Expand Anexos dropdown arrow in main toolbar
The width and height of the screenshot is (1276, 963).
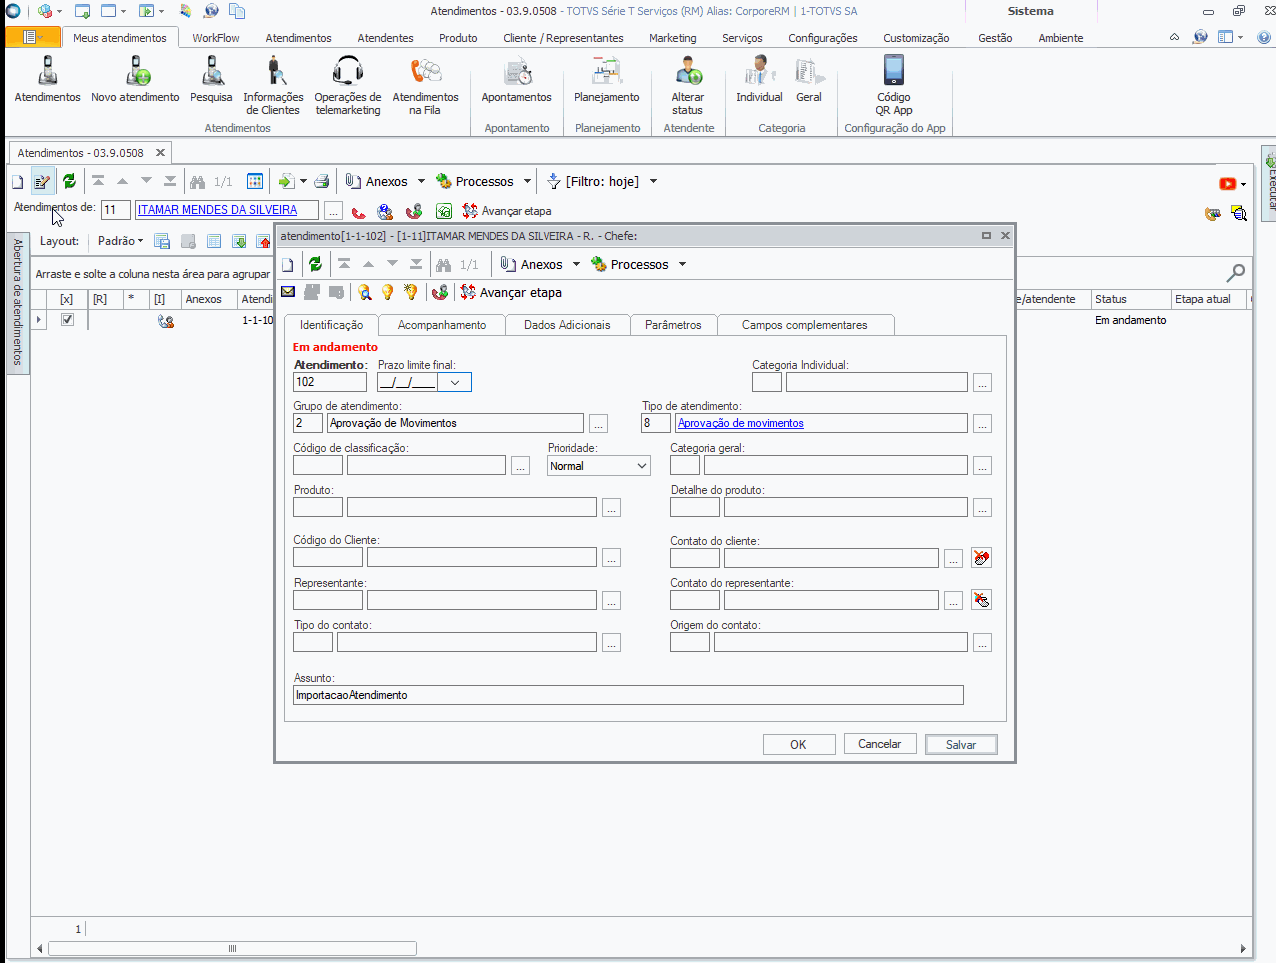[421, 181]
